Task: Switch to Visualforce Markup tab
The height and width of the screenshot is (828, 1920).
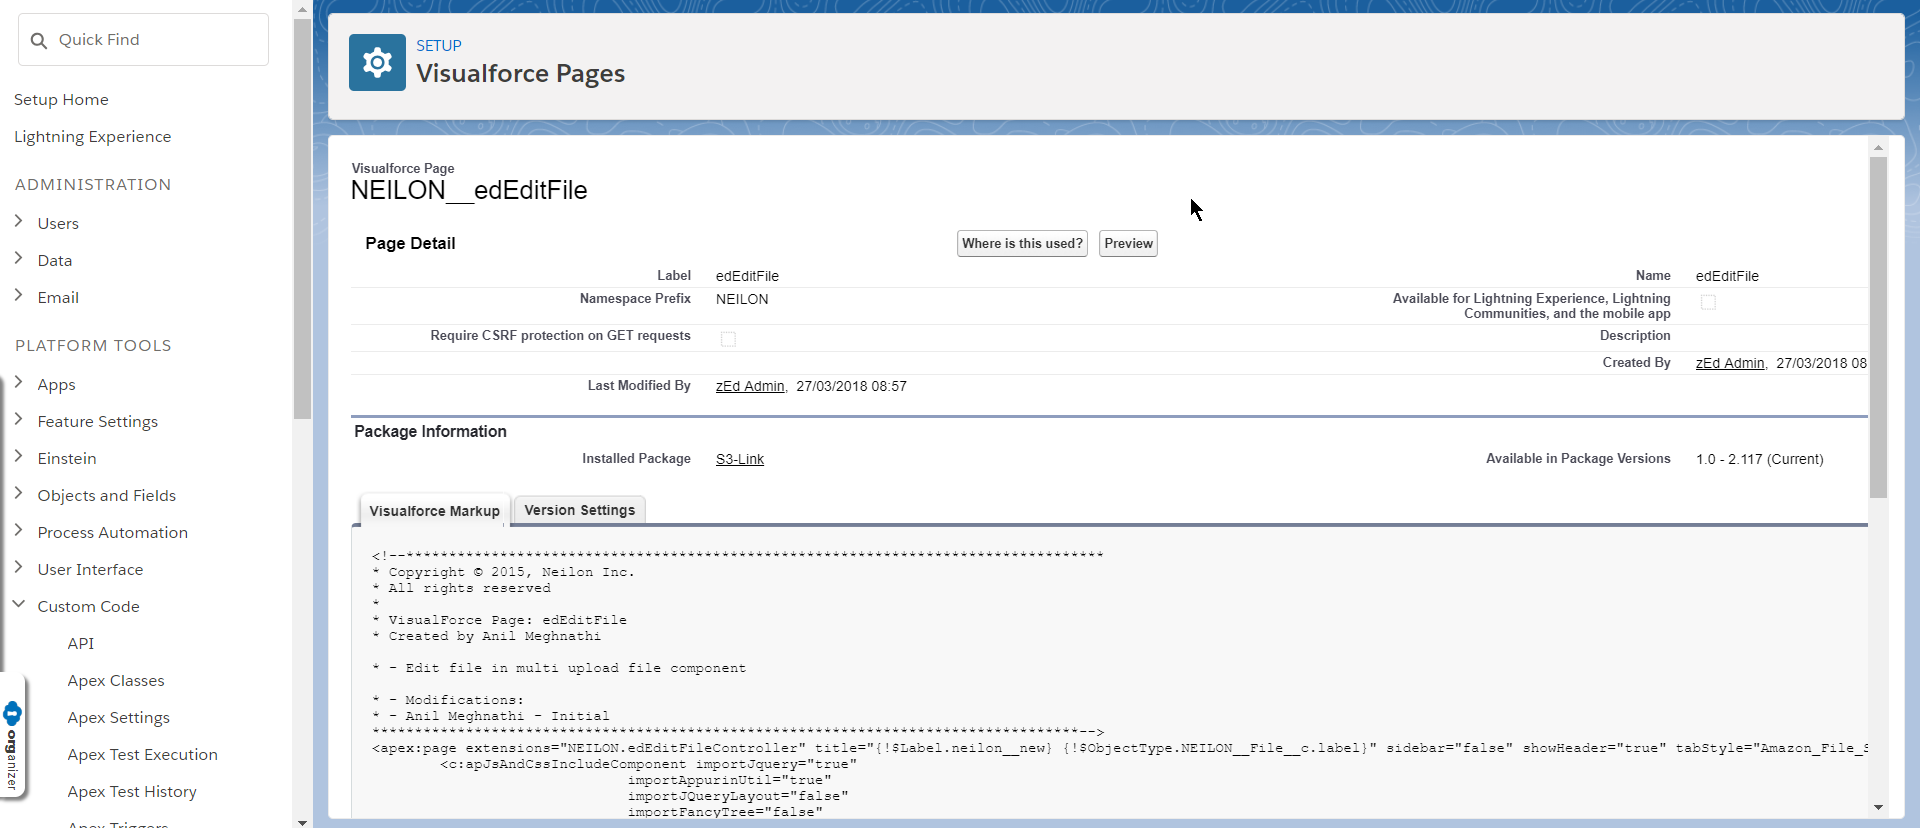Action: (434, 510)
